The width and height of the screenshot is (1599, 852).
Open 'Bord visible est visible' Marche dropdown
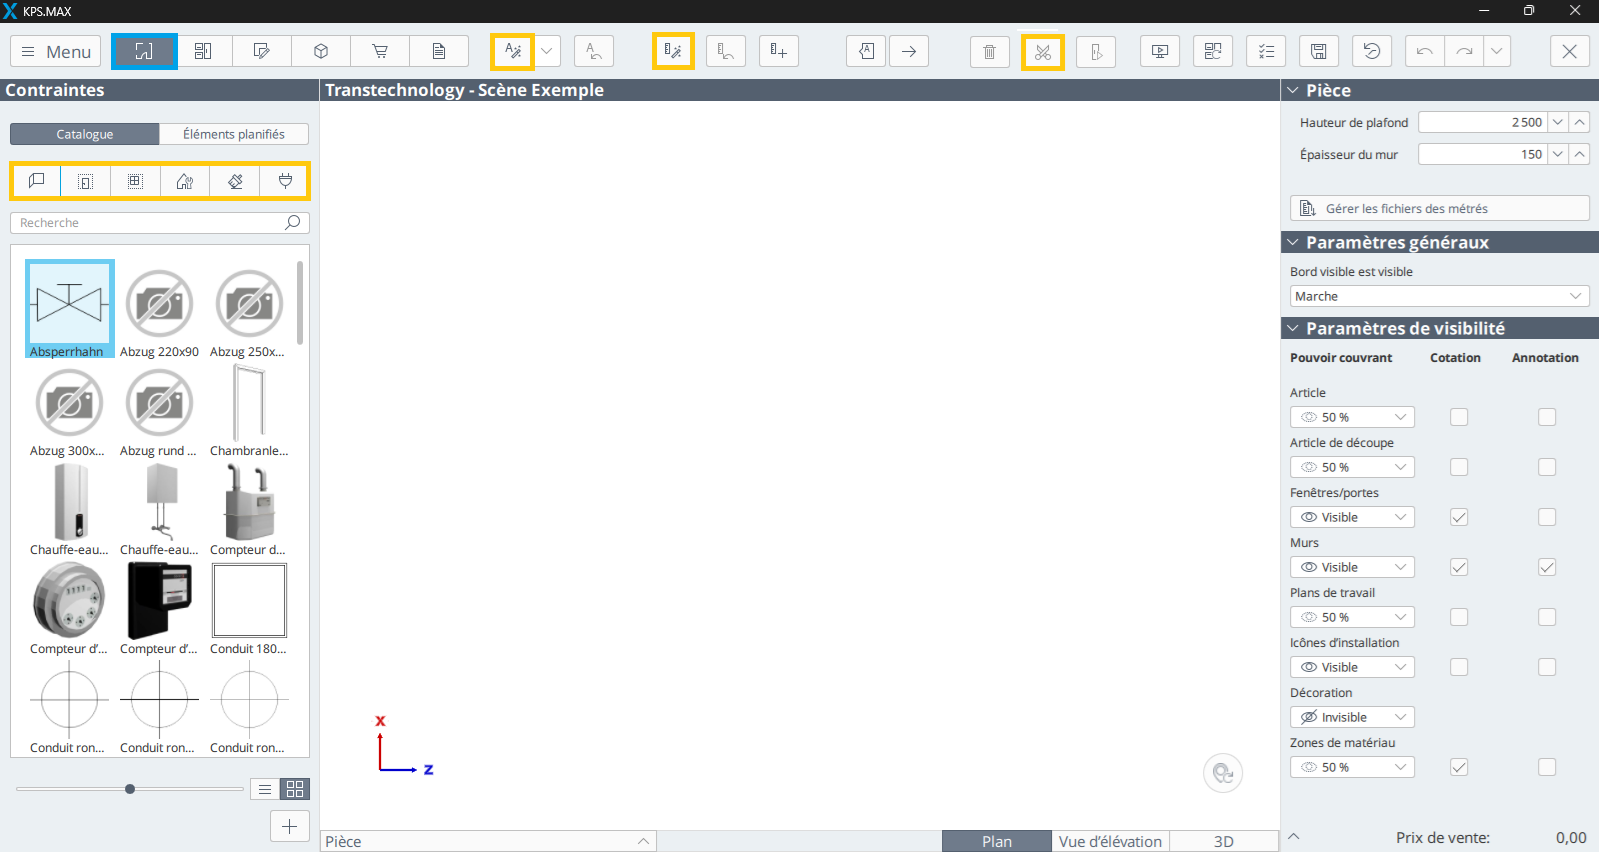[x=1439, y=296]
